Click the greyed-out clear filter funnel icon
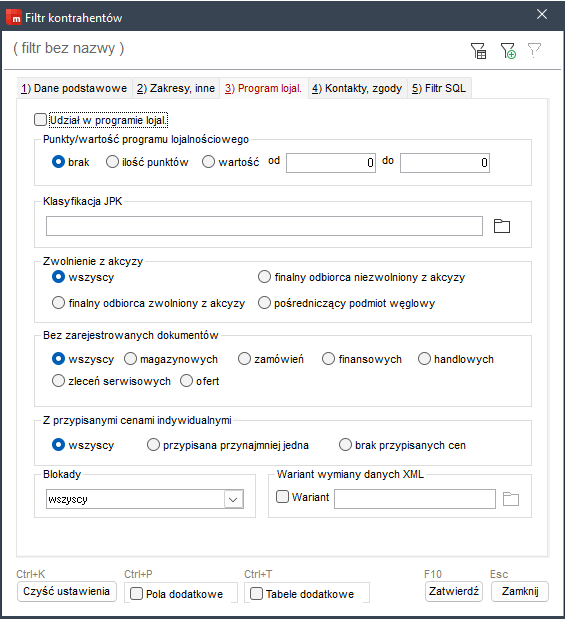565x620 pixels. tap(534, 51)
